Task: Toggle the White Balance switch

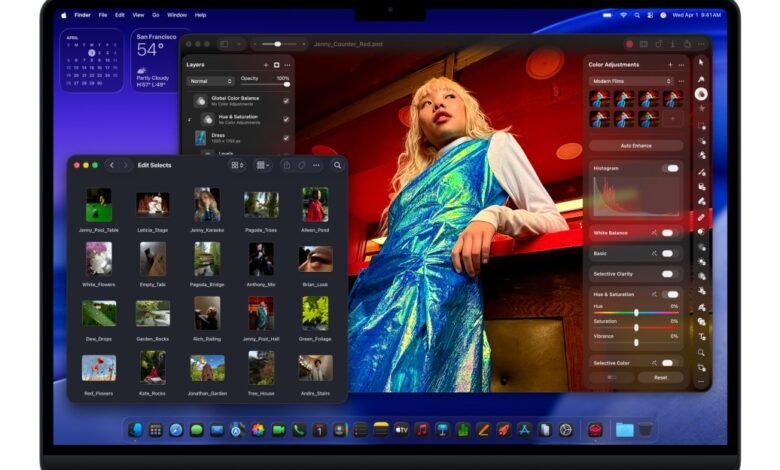Action: 669,233
